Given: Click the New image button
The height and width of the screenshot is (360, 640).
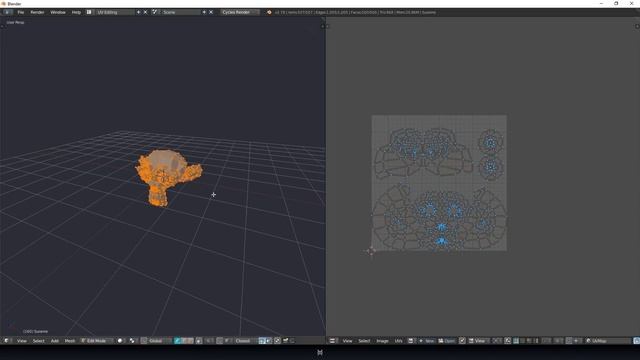Looking at the screenshot, I should [427, 341].
